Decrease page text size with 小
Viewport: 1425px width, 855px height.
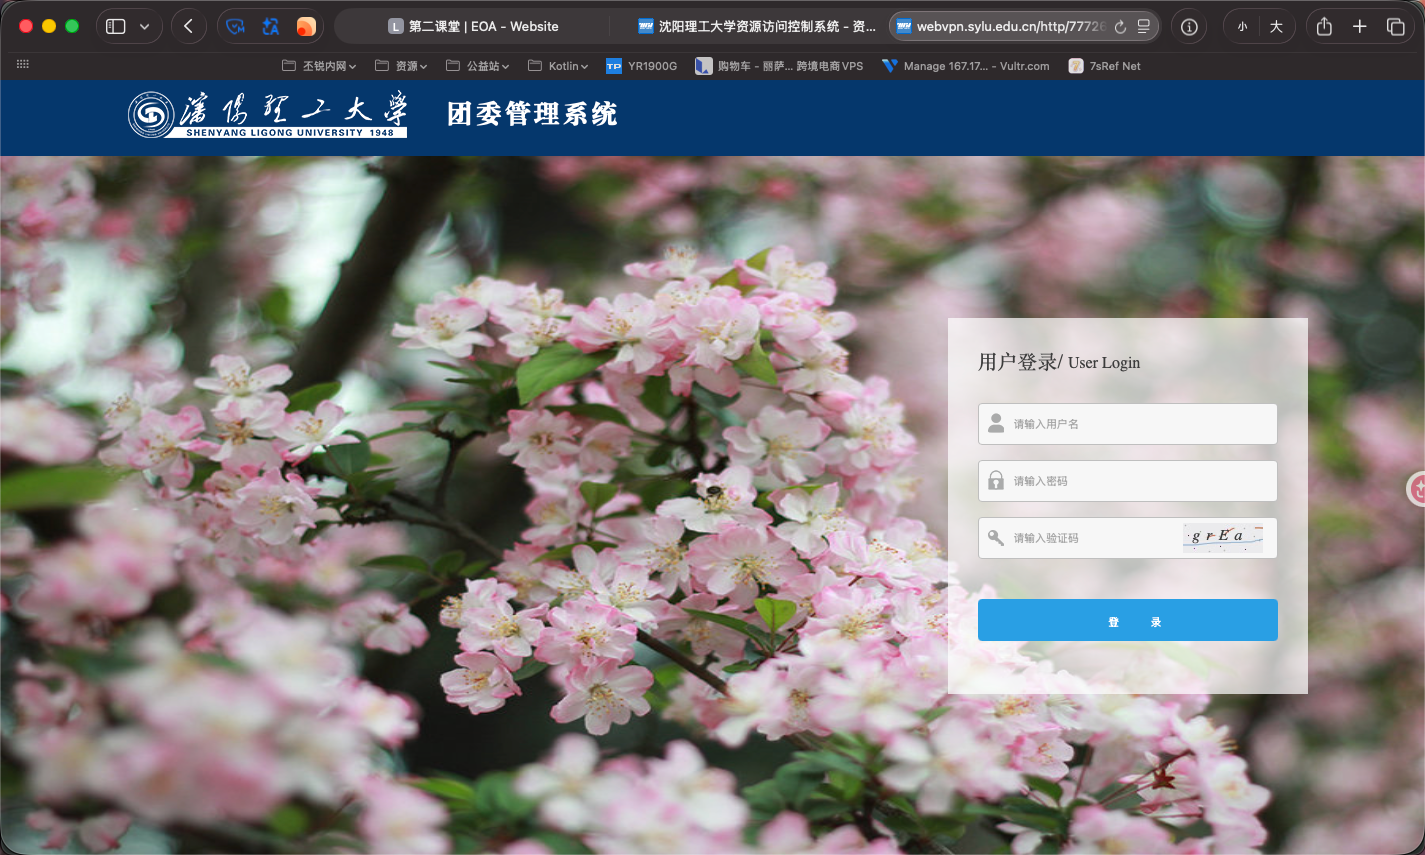pyautogui.click(x=1242, y=27)
